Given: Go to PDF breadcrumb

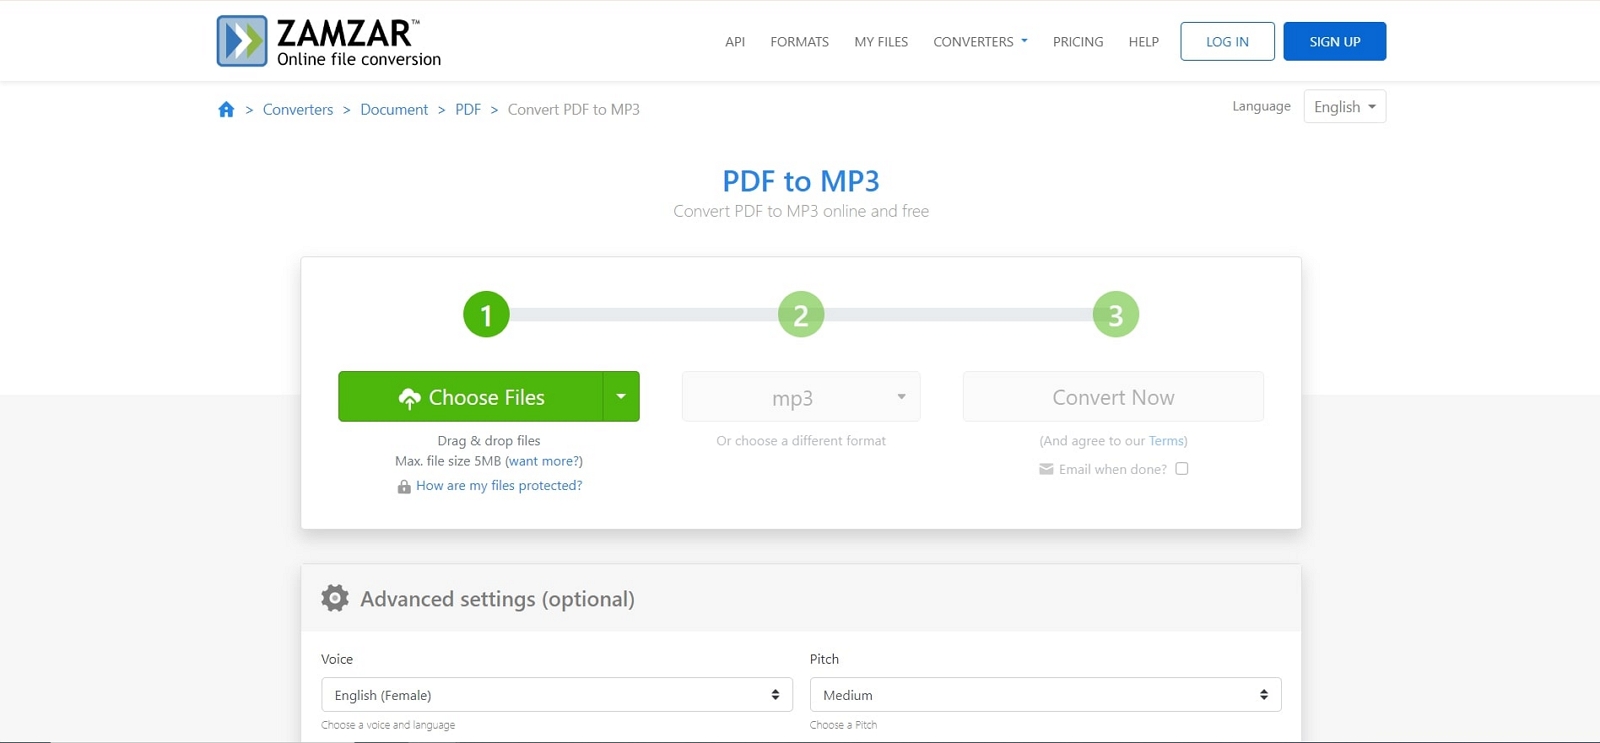Looking at the screenshot, I should [x=468, y=110].
